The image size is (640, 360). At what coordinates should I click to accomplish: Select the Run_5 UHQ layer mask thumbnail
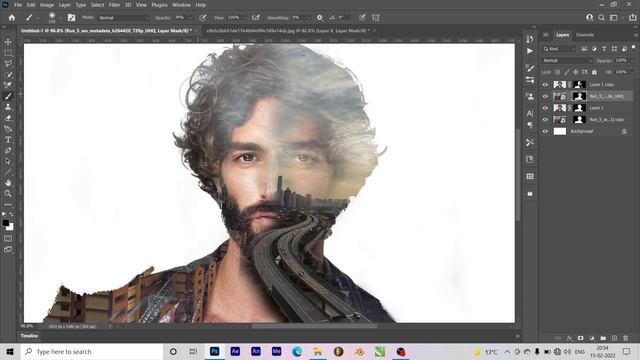(579, 96)
